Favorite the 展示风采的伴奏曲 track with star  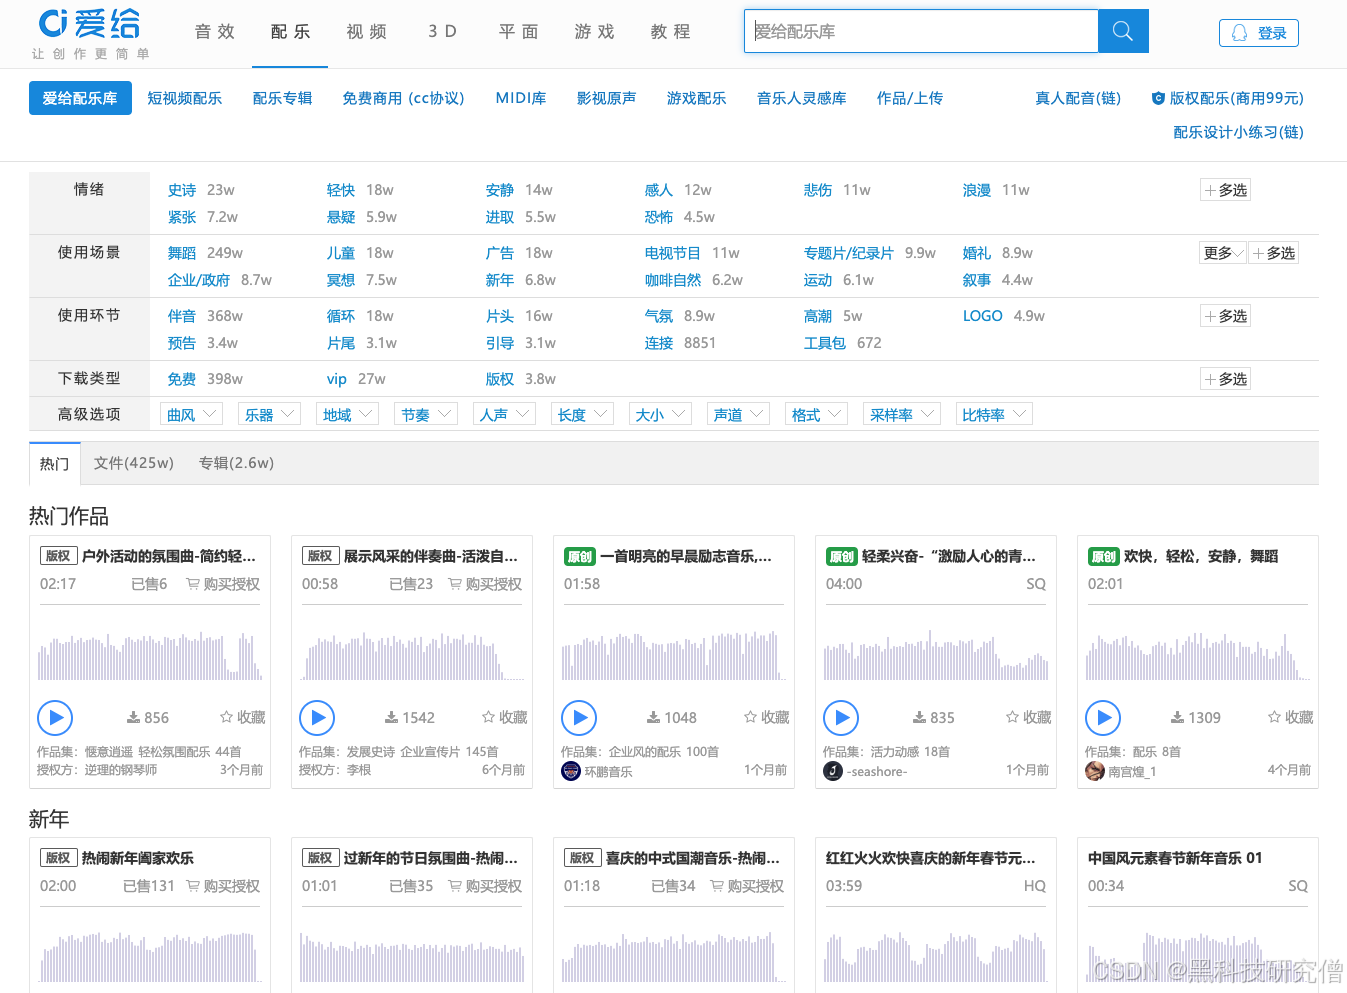tap(505, 717)
